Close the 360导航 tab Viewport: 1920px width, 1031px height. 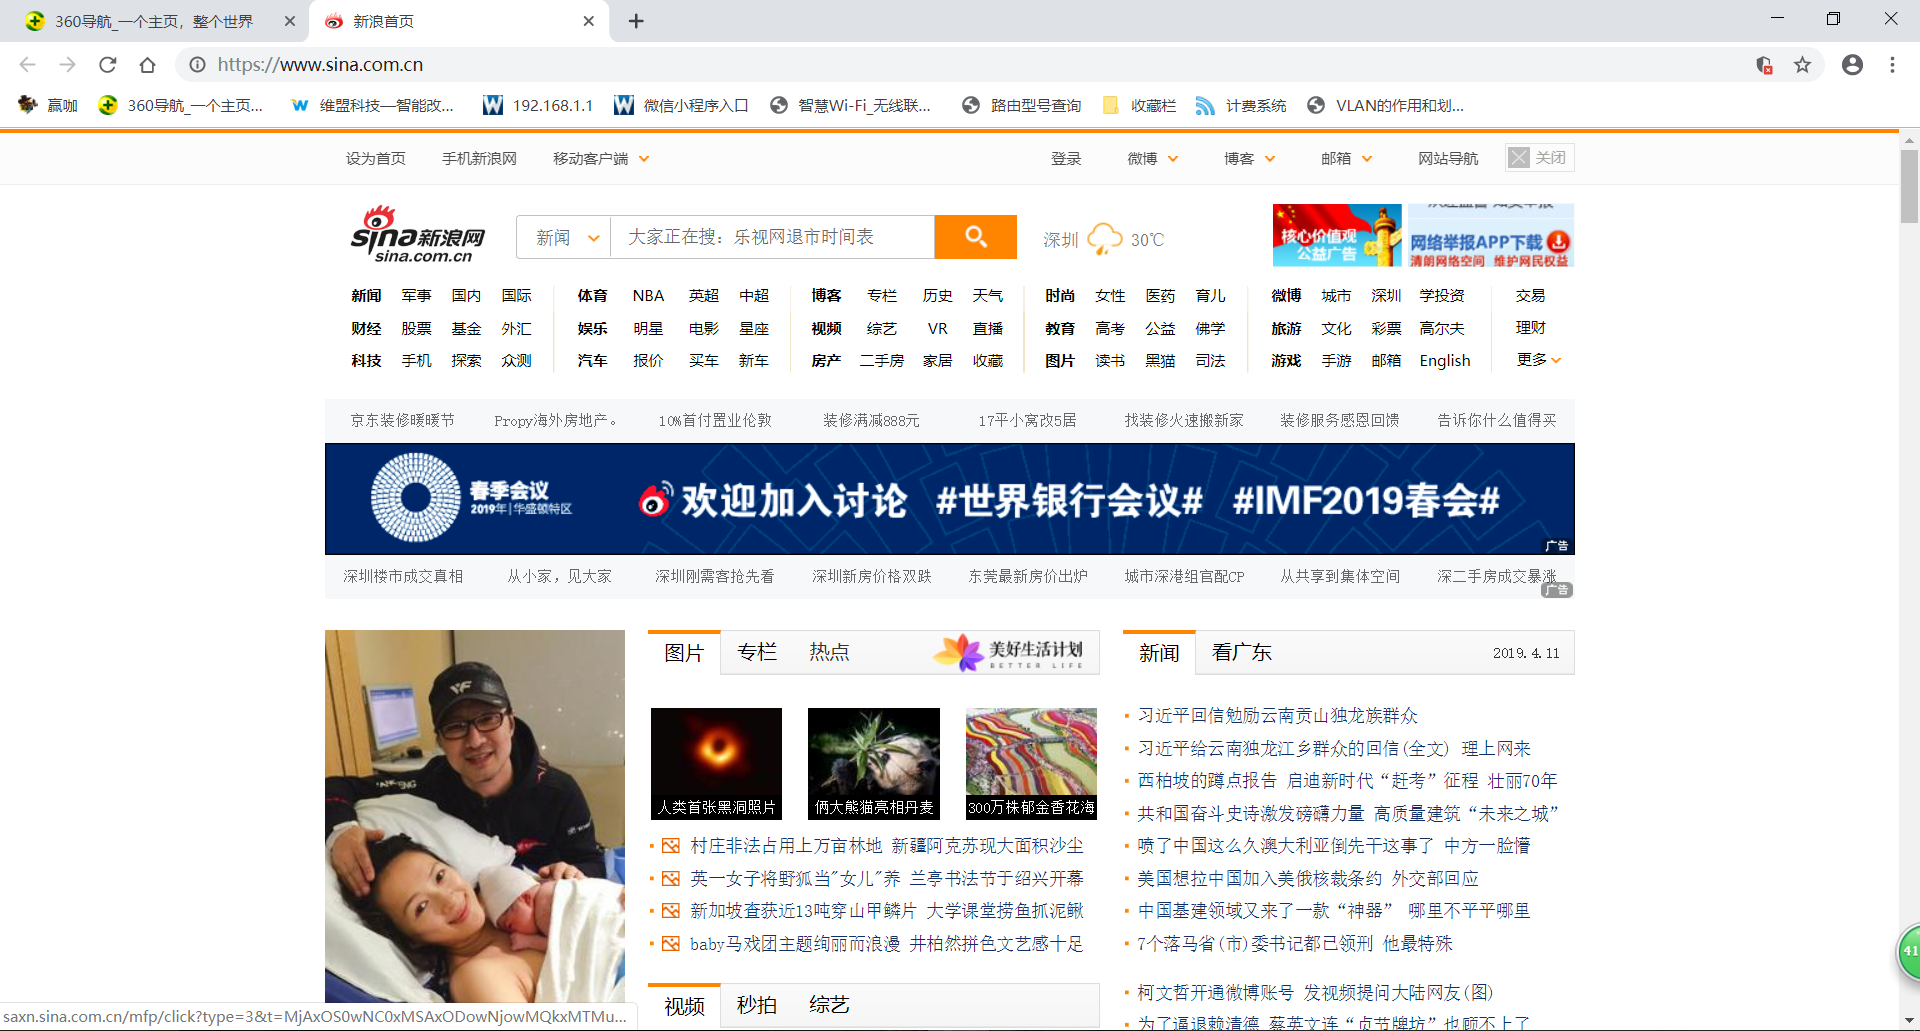pyautogui.click(x=290, y=21)
